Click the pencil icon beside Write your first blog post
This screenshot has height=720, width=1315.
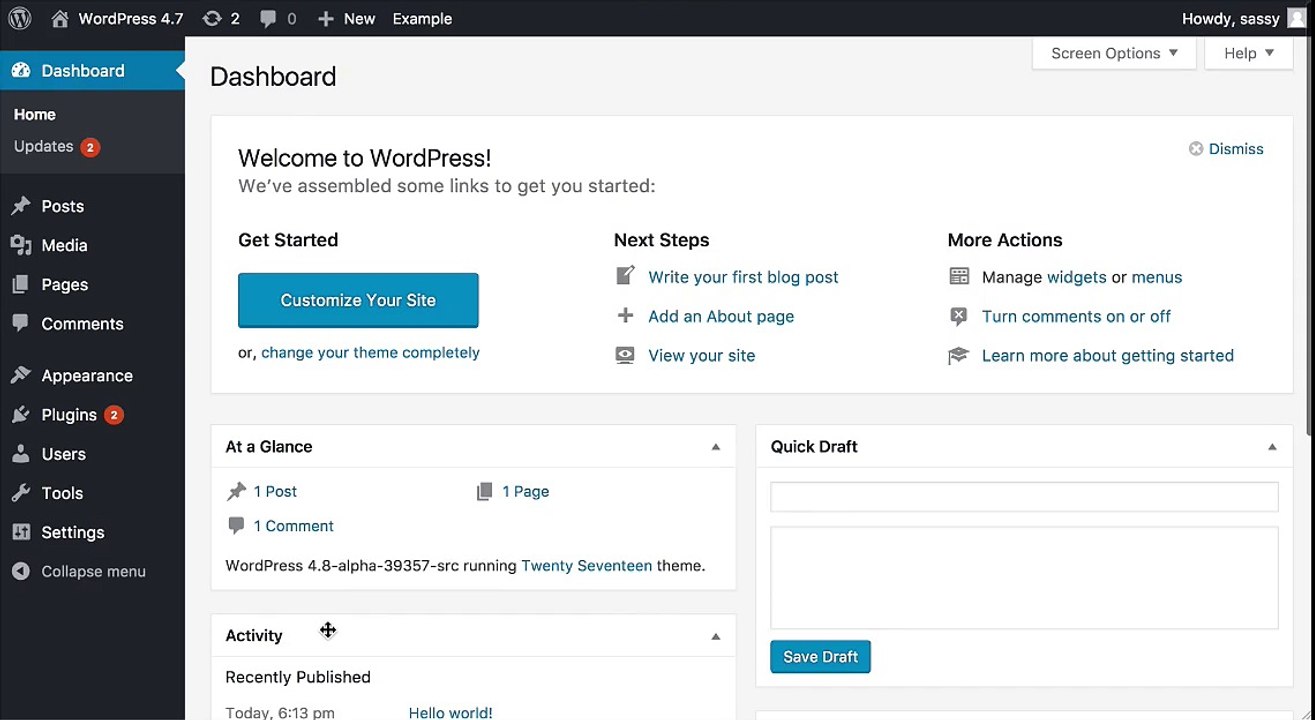[625, 276]
